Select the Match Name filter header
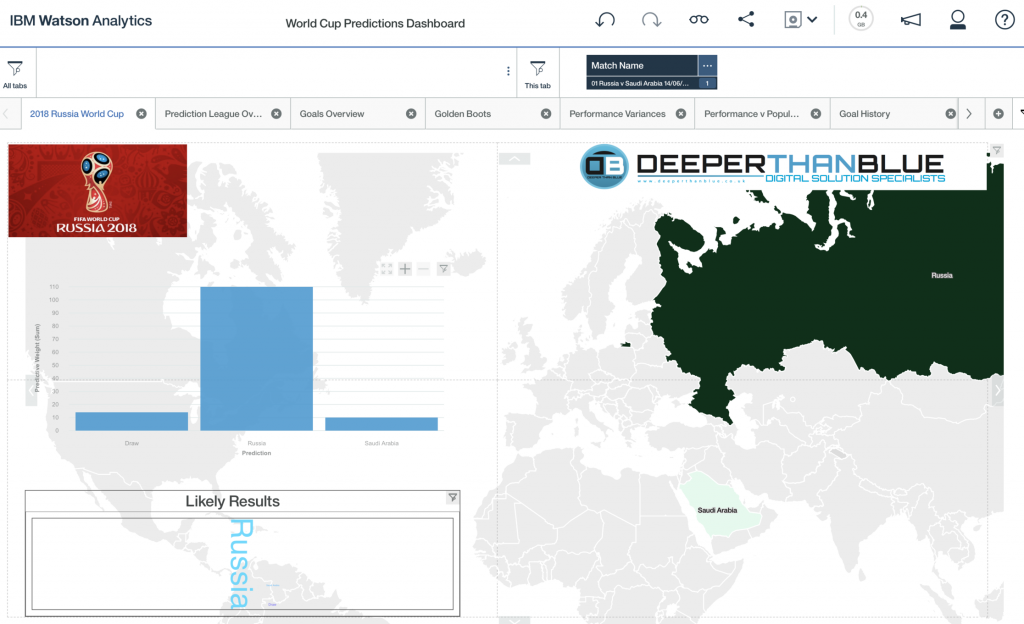Viewport: 1024px width, 624px height. (x=642, y=65)
